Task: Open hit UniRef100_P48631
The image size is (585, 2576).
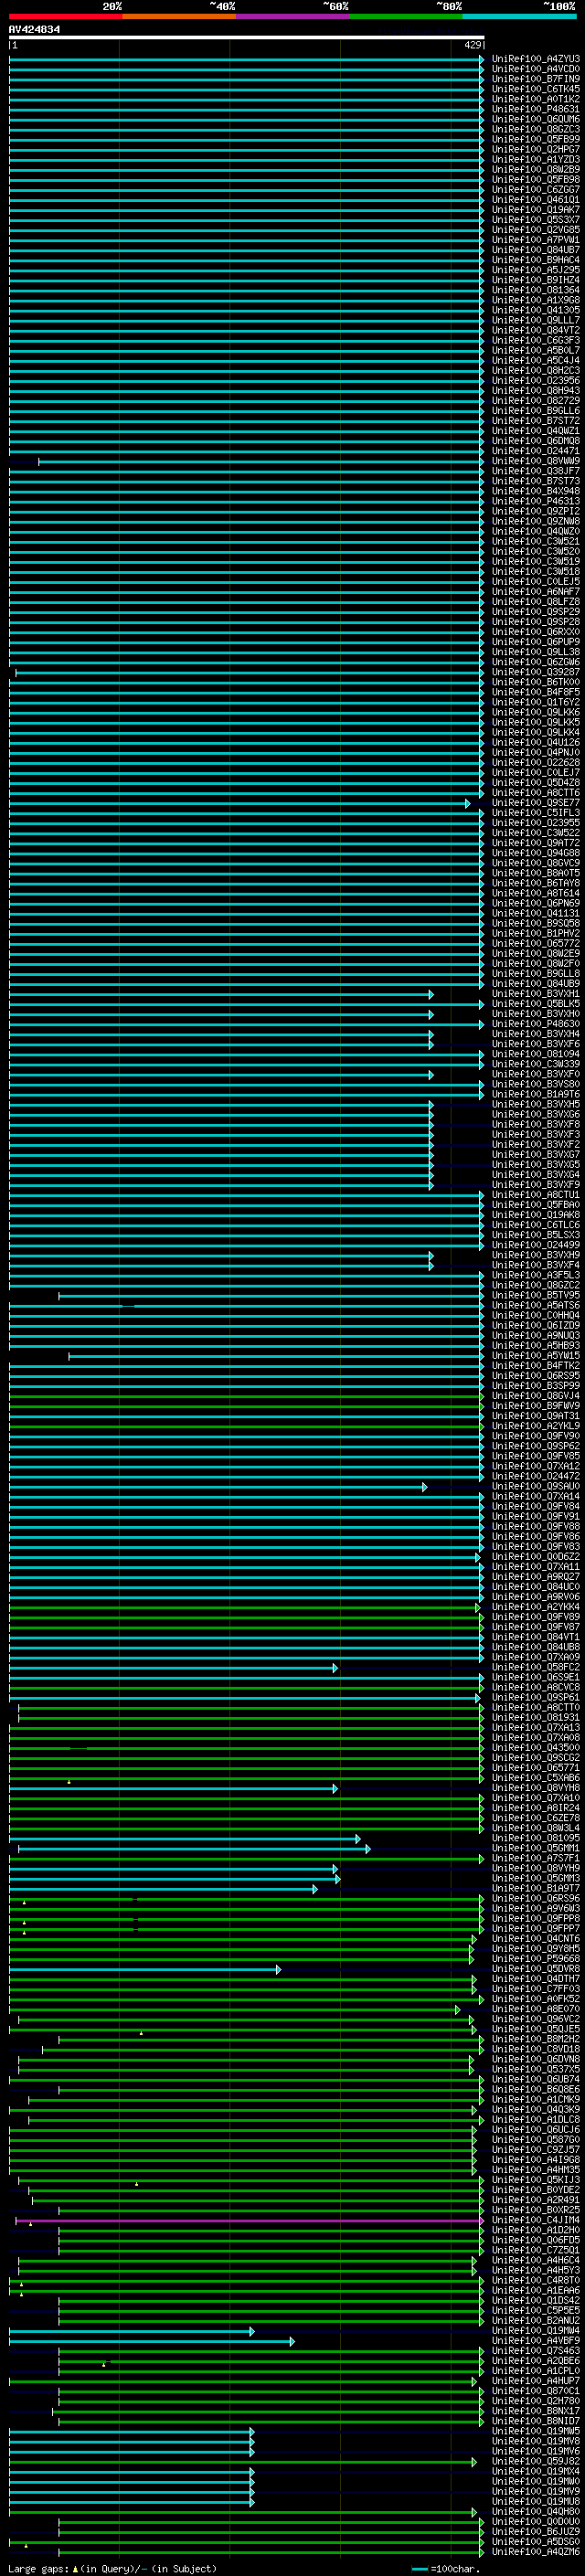Action: [536, 109]
